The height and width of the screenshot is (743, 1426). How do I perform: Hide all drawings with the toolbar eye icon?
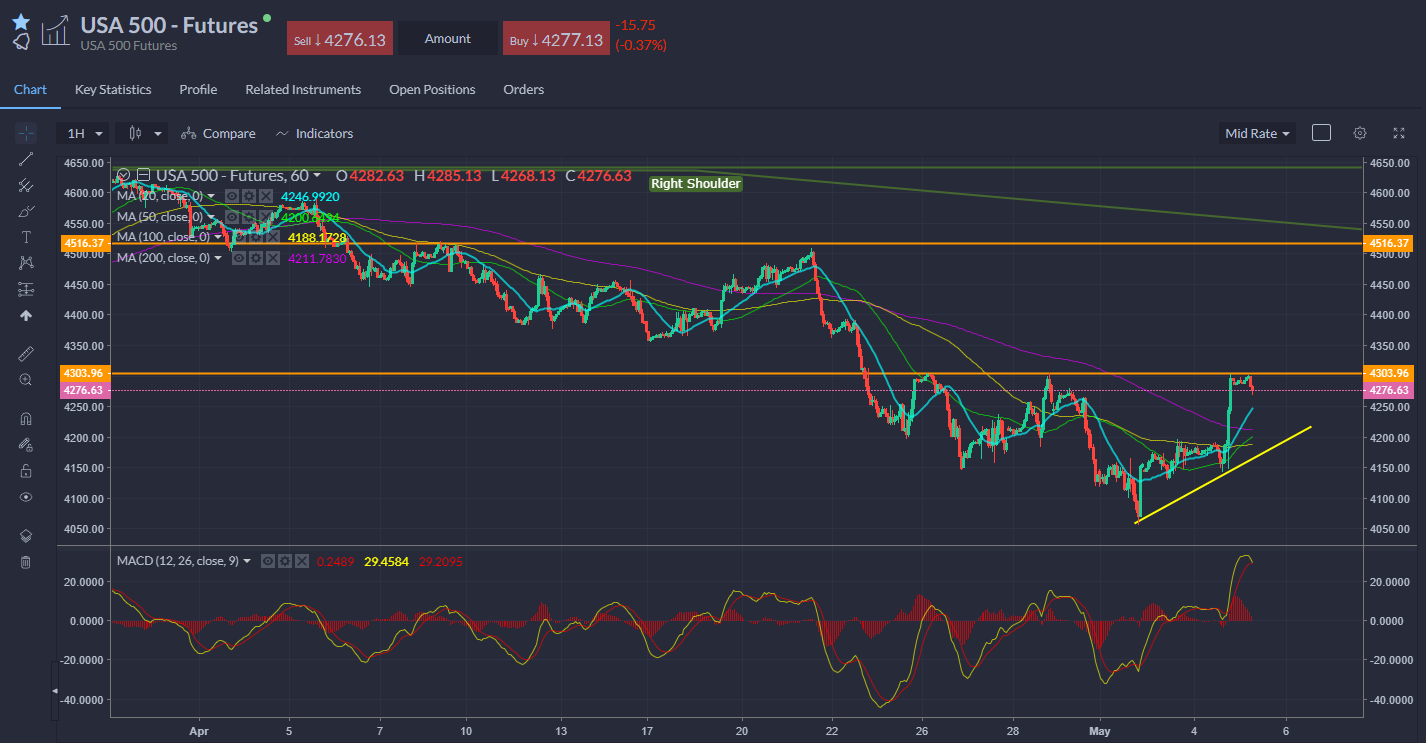click(26, 497)
